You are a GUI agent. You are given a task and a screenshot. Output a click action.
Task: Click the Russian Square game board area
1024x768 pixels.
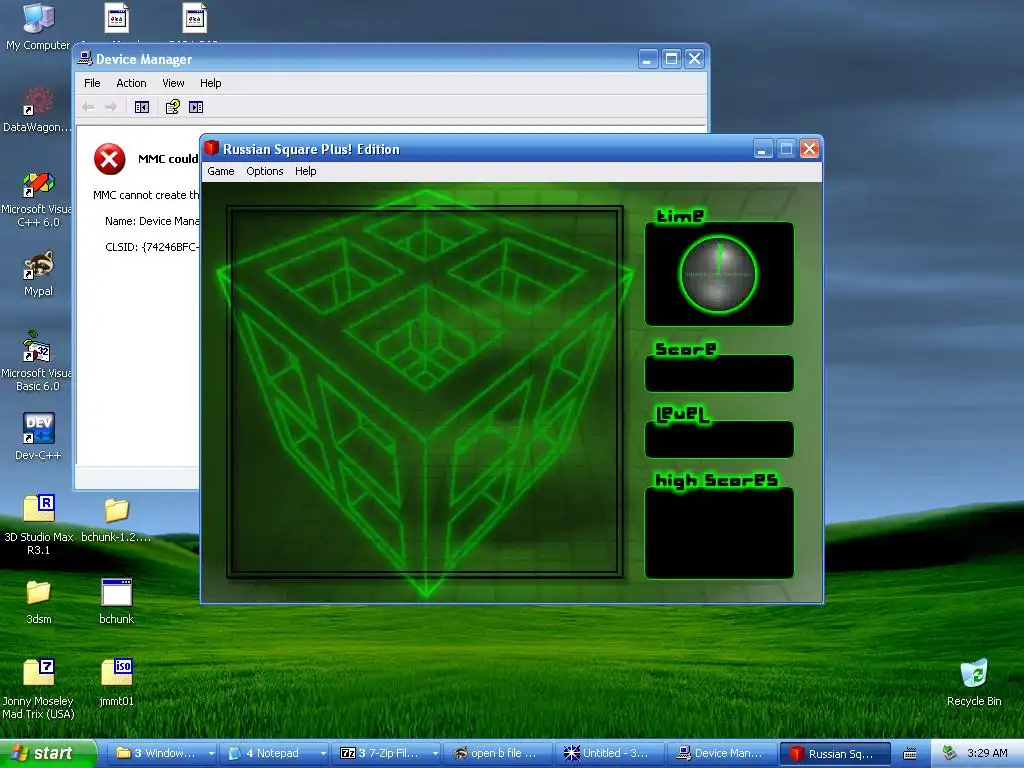pos(425,392)
